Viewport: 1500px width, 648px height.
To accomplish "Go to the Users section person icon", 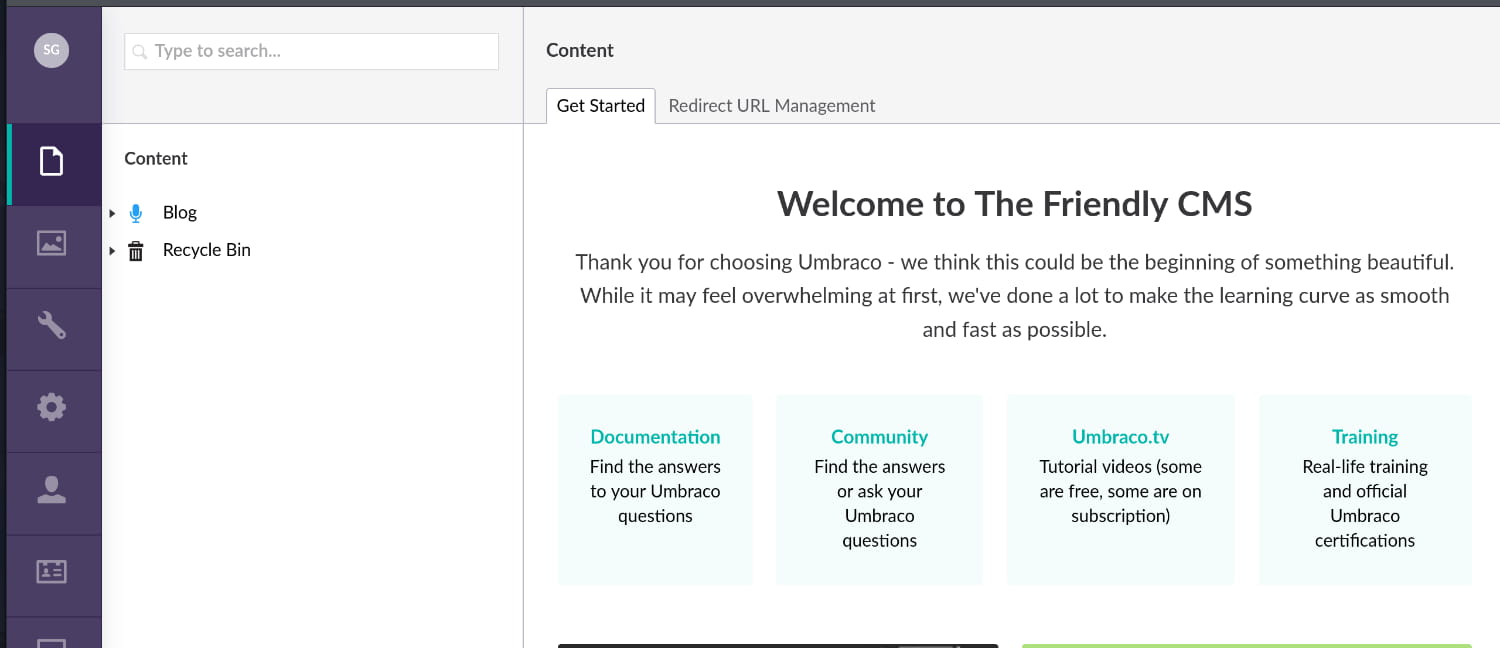I will tap(51, 489).
